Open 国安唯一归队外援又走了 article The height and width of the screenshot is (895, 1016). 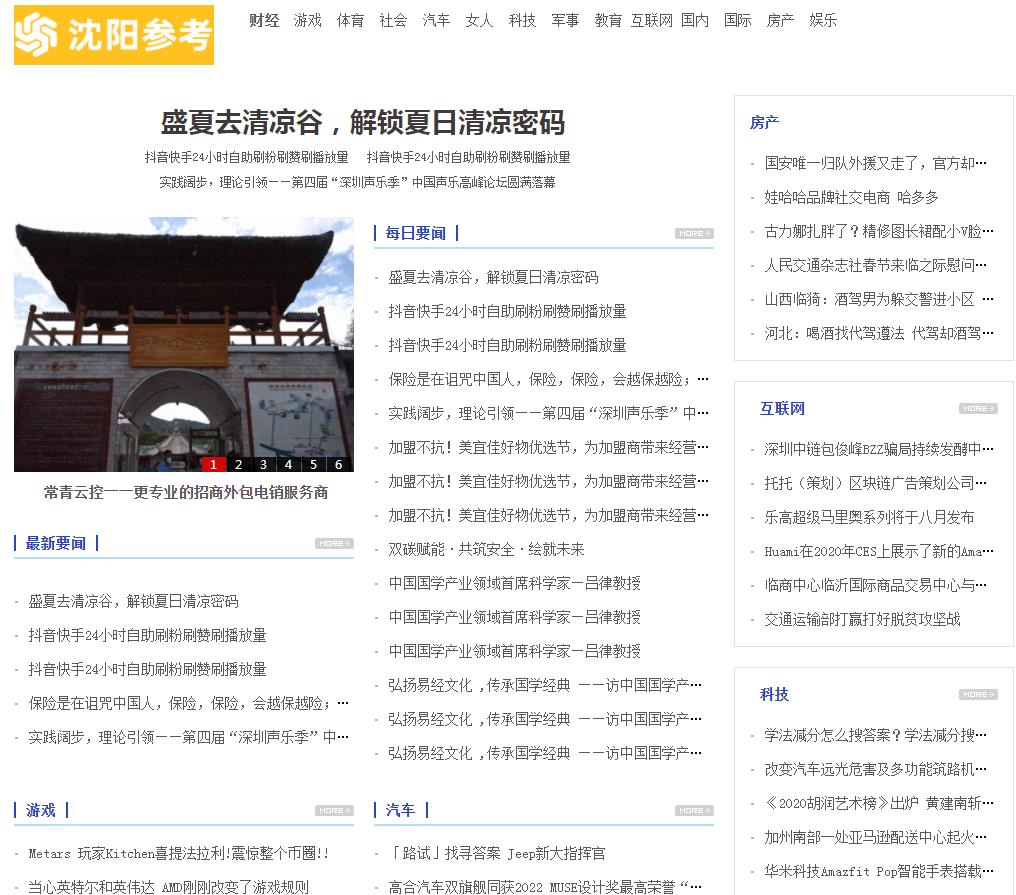pos(875,163)
